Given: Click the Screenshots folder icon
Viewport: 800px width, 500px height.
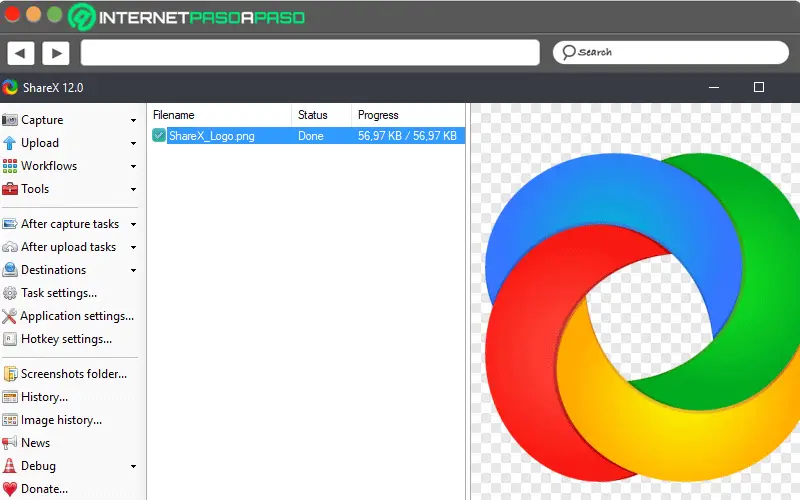Looking at the screenshot, I should tap(10, 374).
